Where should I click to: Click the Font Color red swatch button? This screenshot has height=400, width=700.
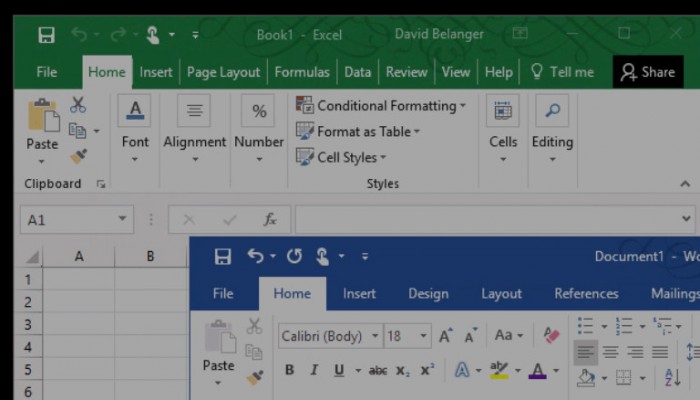538,370
